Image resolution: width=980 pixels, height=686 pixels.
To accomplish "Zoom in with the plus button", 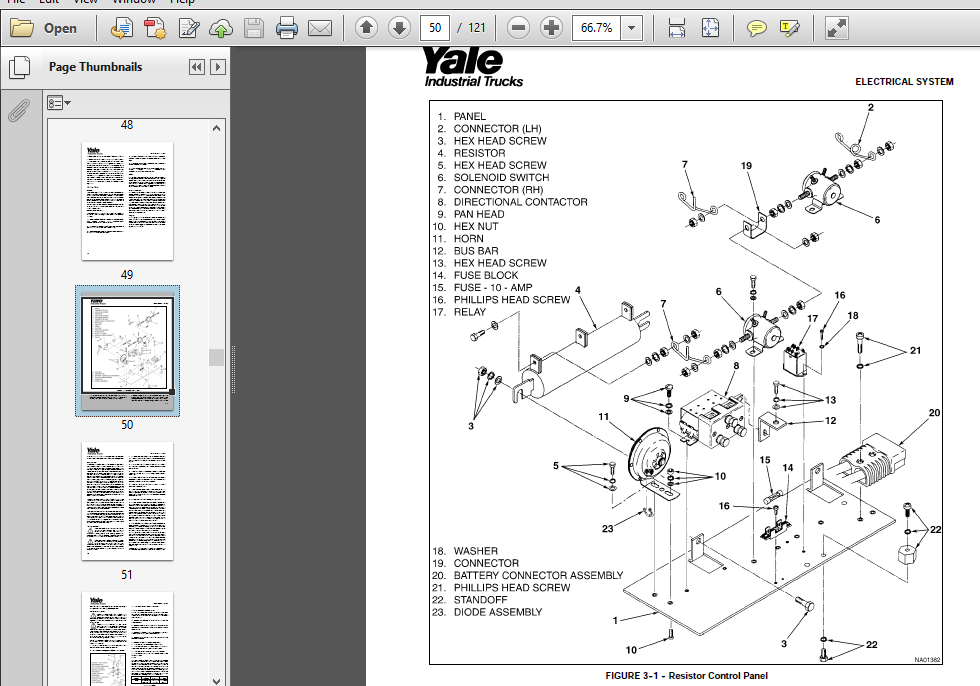I will pyautogui.click(x=551, y=27).
